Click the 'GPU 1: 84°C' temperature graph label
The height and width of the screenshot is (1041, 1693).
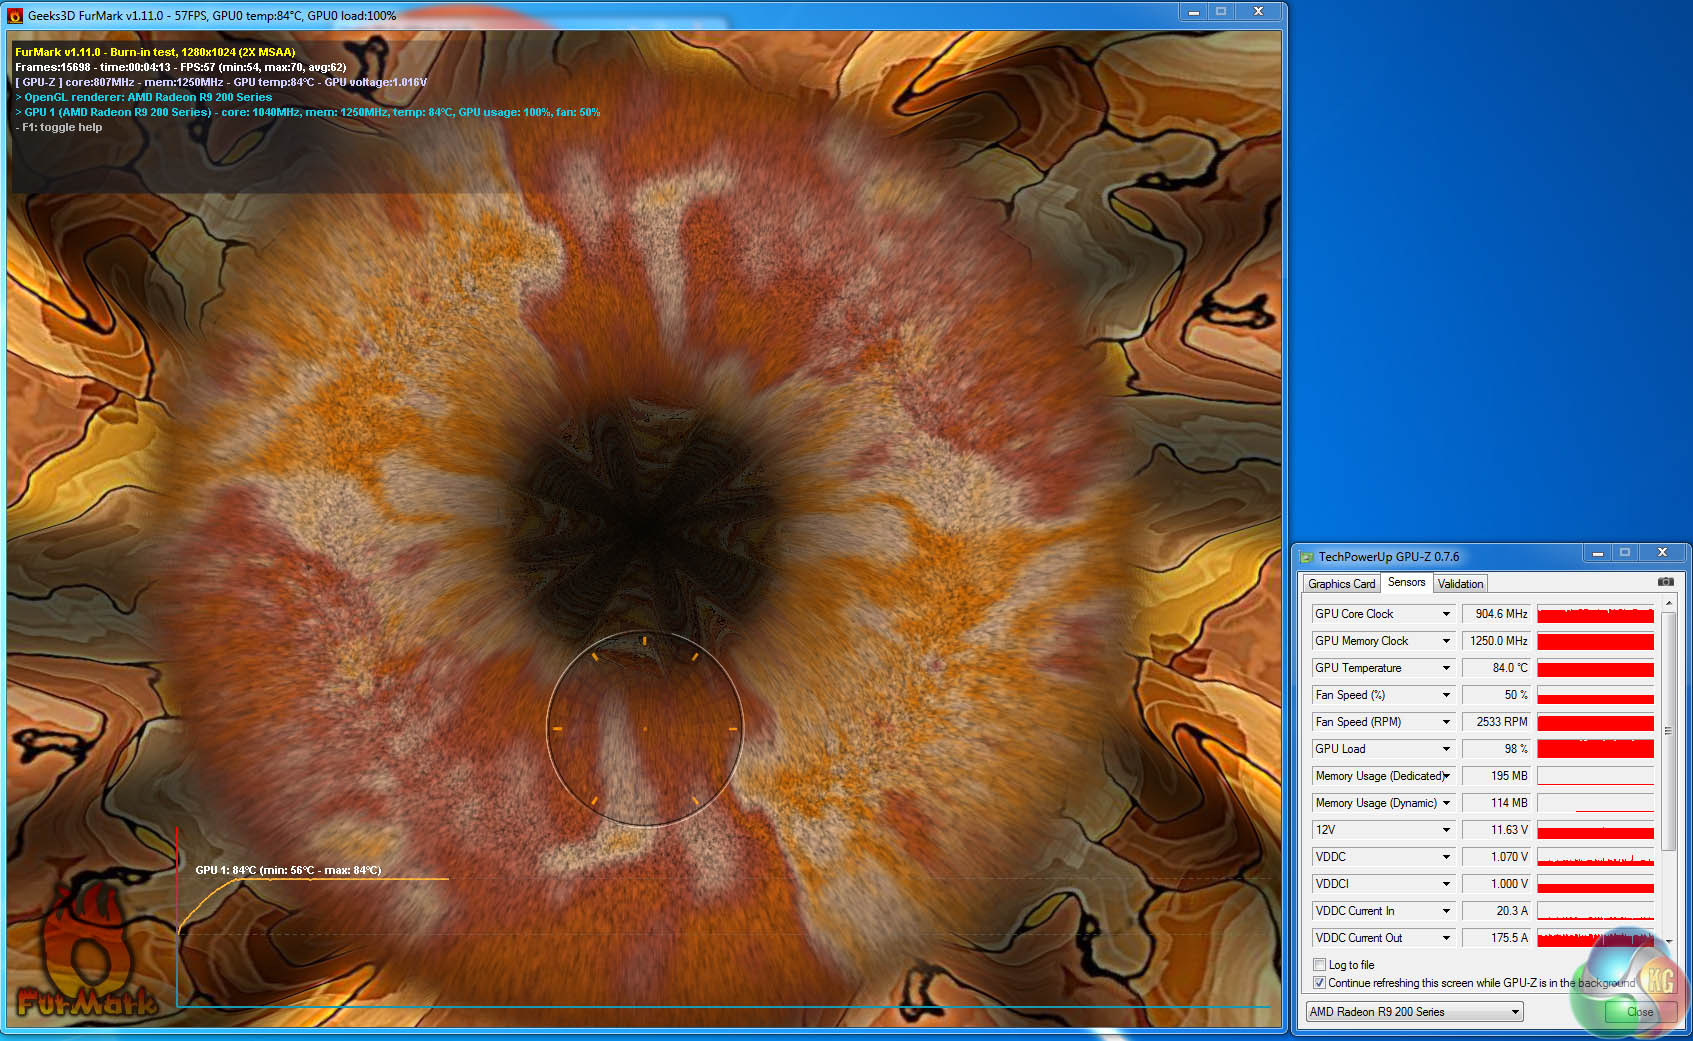click(288, 870)
